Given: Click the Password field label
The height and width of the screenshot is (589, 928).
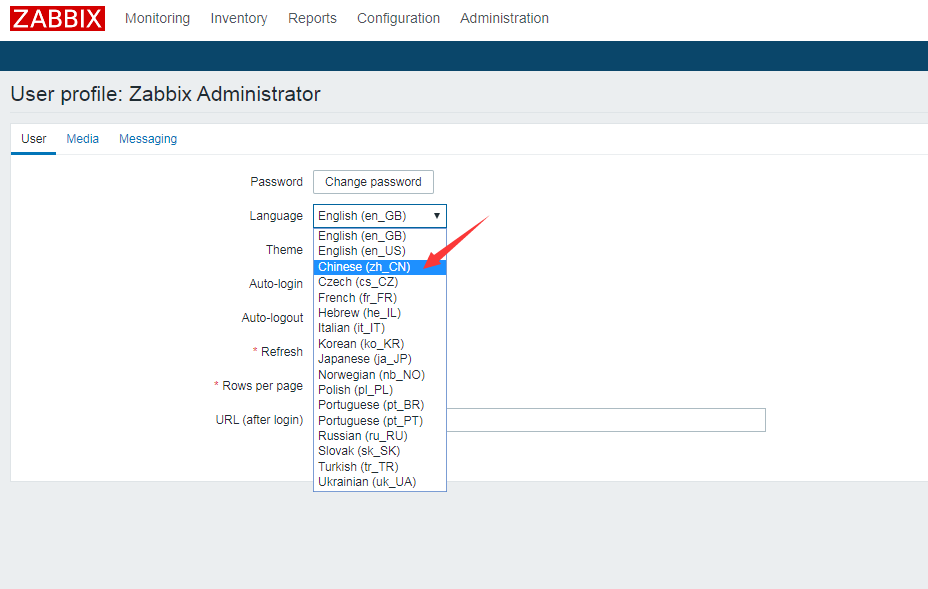Looking at the screenshot, I should tap(276, 182).
